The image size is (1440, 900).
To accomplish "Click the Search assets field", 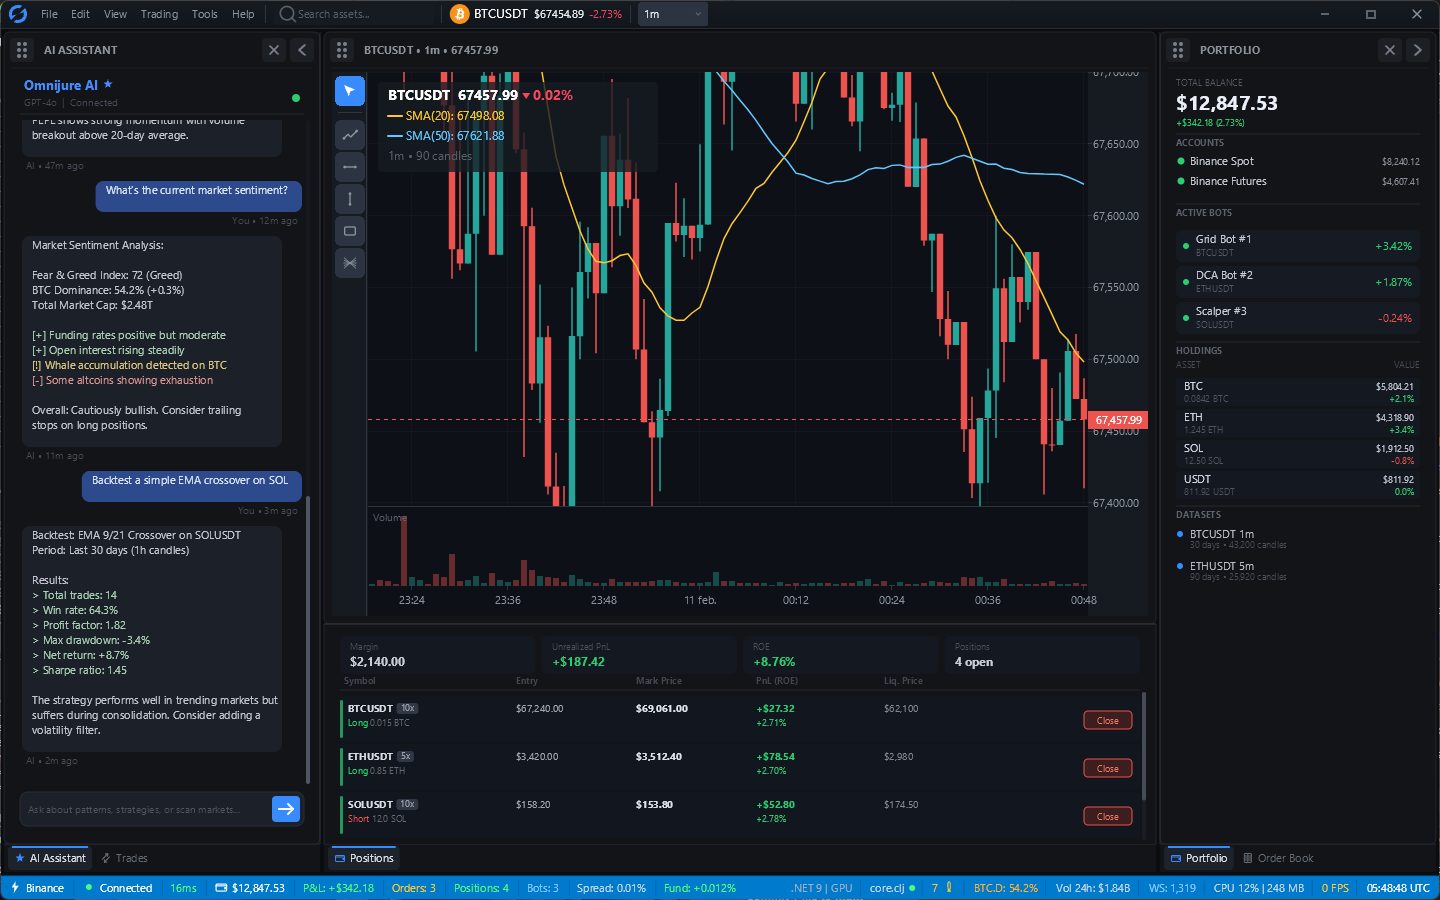I will pyautogui.click(x=356, y=14).
